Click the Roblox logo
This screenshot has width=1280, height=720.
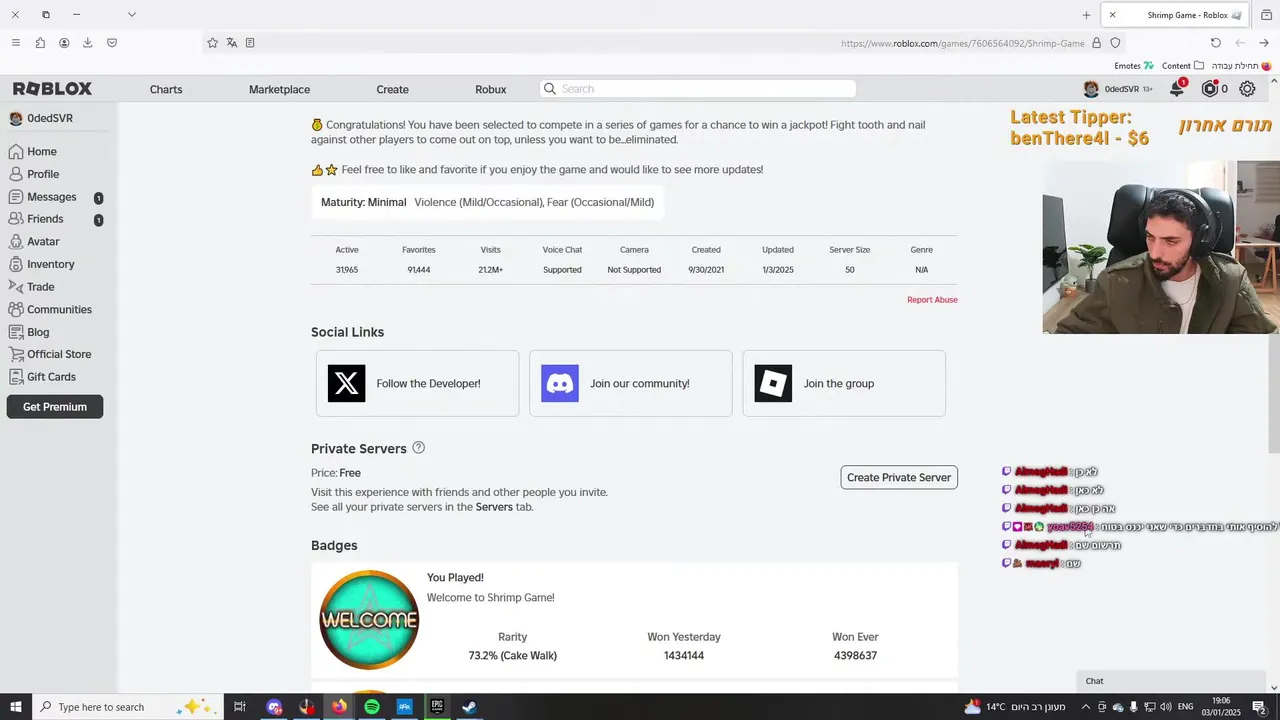pyautogui.click(x=52, y=89)
